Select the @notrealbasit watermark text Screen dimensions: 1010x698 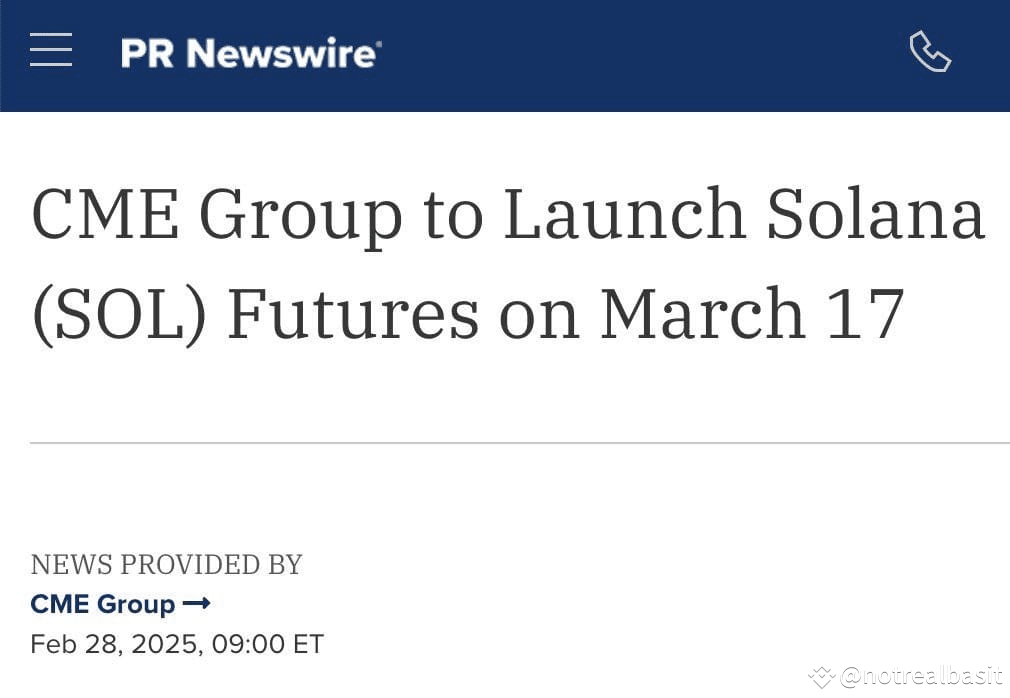922,676
